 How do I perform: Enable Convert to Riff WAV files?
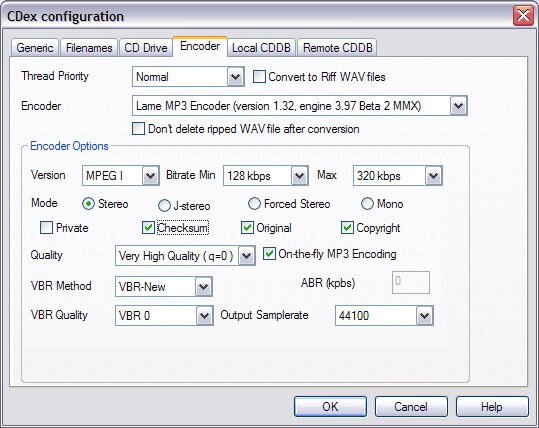point(259,76)
